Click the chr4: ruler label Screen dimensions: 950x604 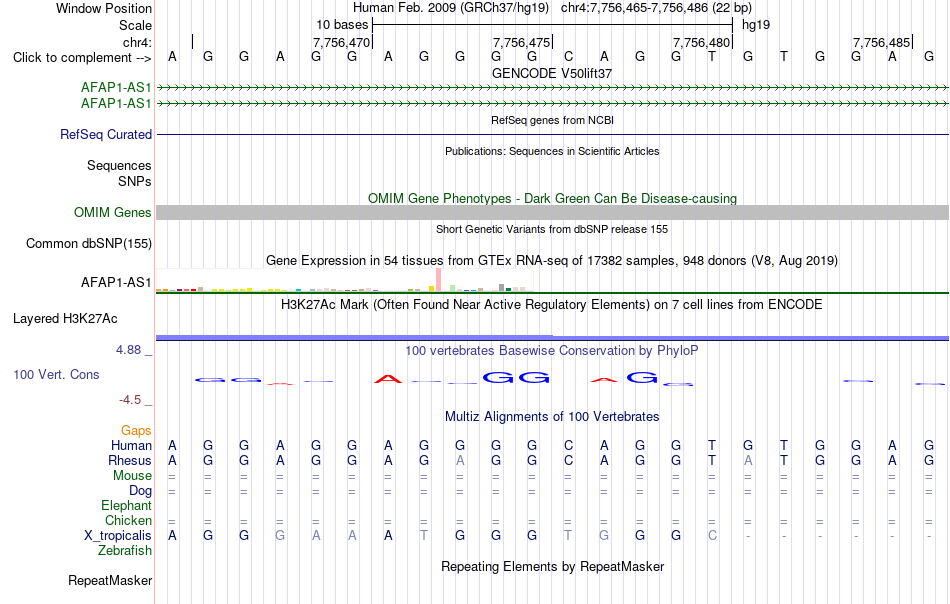[138, 42]
